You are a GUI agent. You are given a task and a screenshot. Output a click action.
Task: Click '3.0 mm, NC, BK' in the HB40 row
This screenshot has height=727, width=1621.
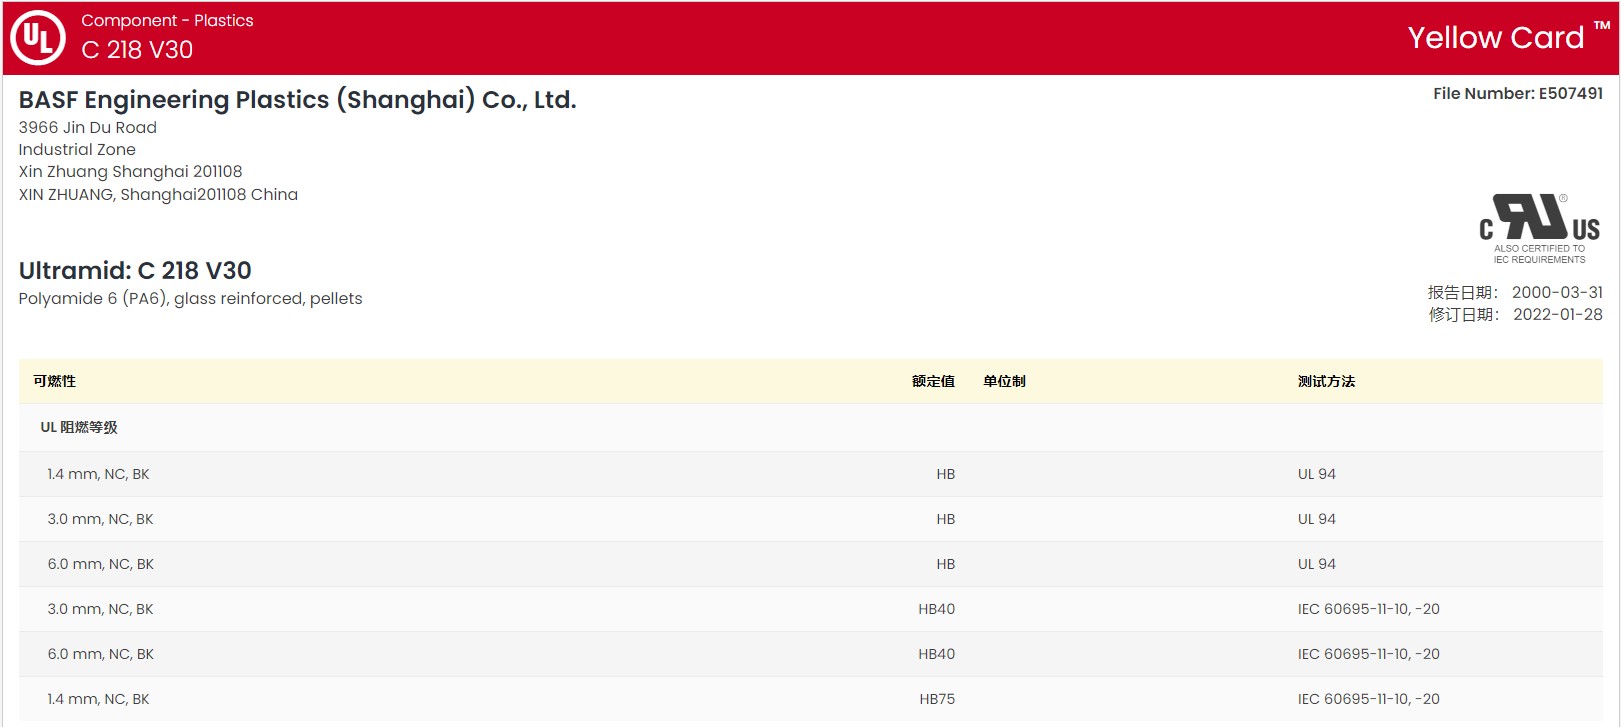pos(100,609)
